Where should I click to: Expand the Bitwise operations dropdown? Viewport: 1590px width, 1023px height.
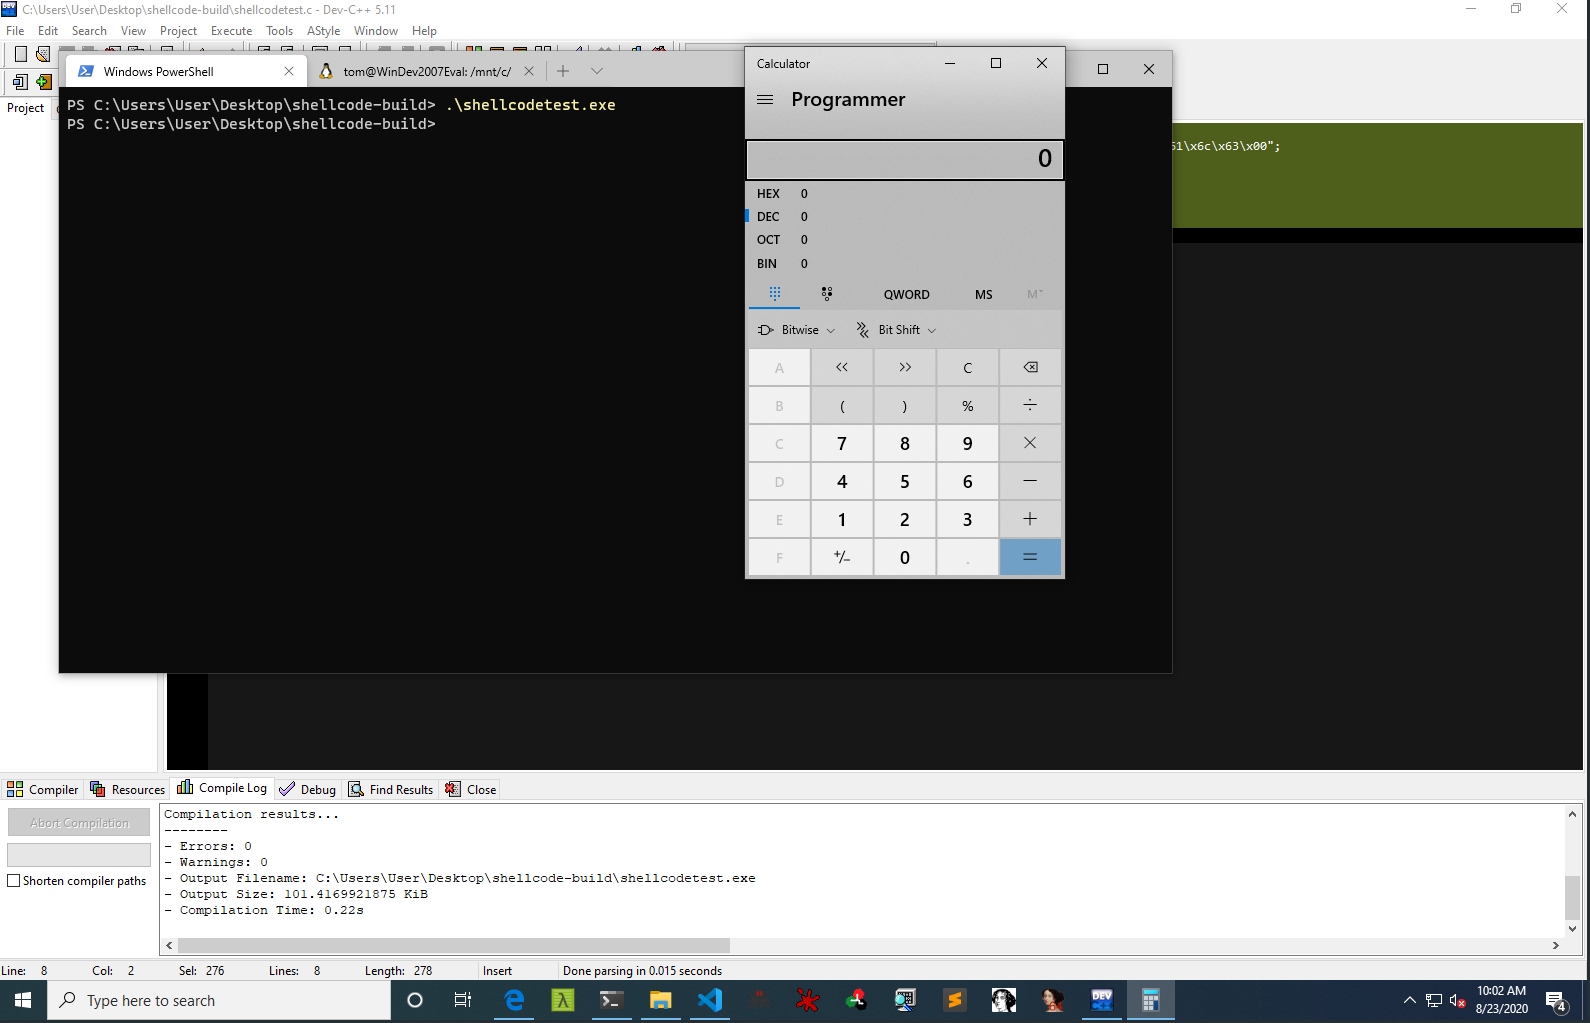(796, 330)
